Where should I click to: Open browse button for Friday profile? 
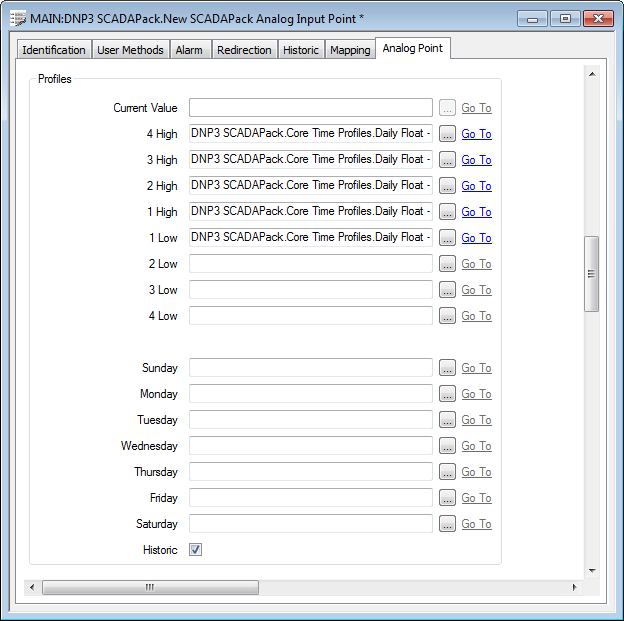[447, 498]
